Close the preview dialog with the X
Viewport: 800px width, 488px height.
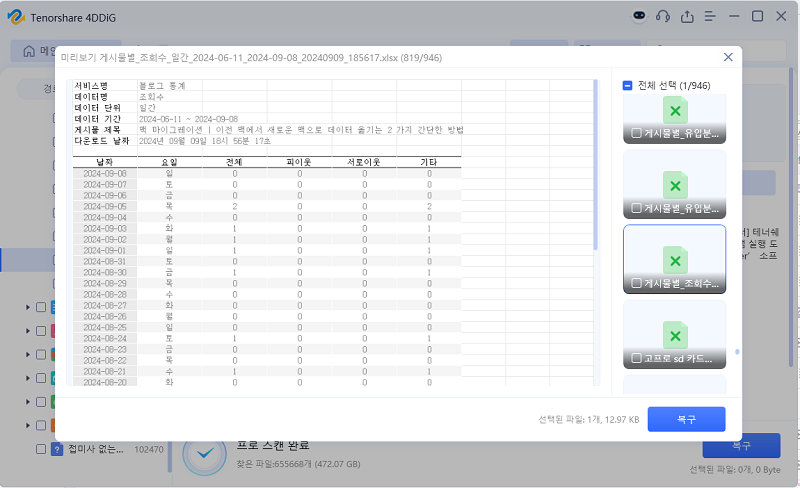coord(728,57)
